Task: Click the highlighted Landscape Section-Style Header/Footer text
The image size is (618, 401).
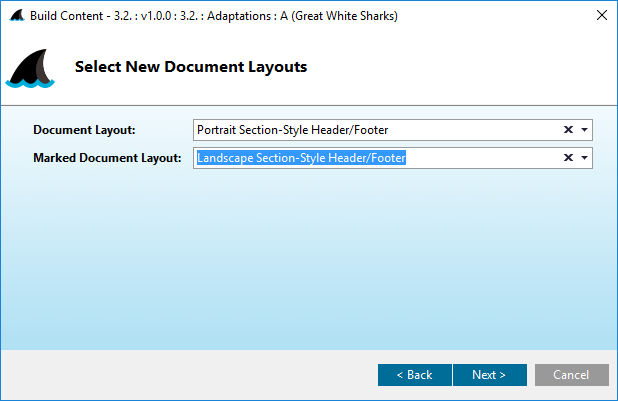Action: point(301,158)
